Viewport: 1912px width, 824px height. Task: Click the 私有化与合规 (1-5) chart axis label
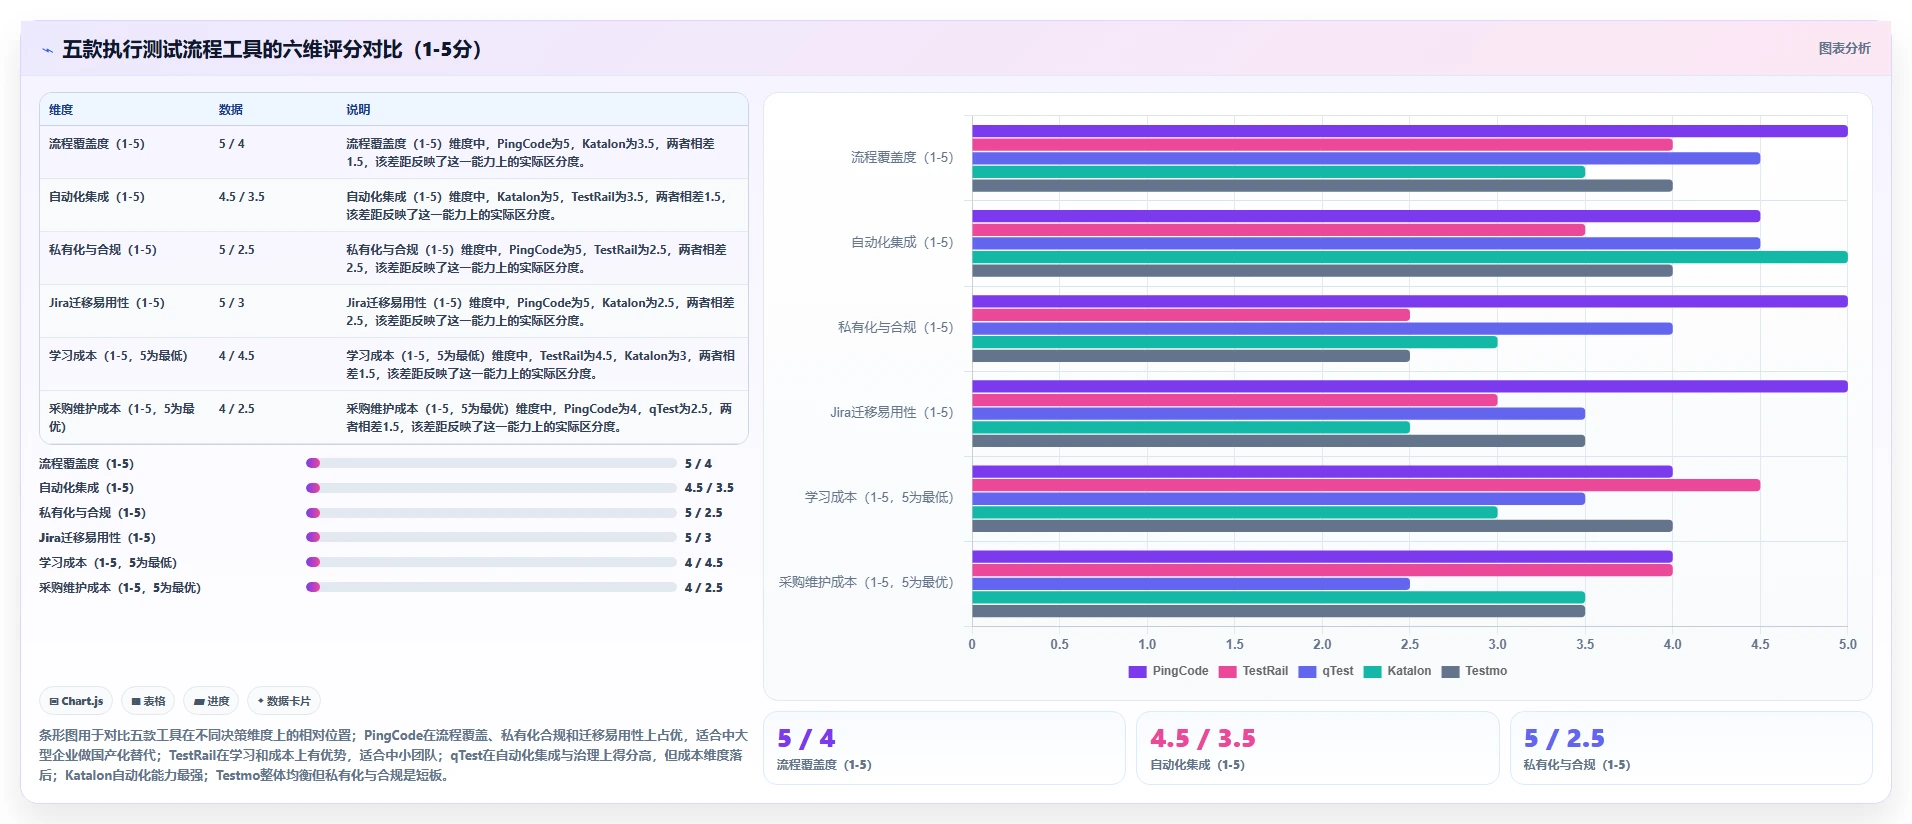pyautogui.click(x=896, y=328)
